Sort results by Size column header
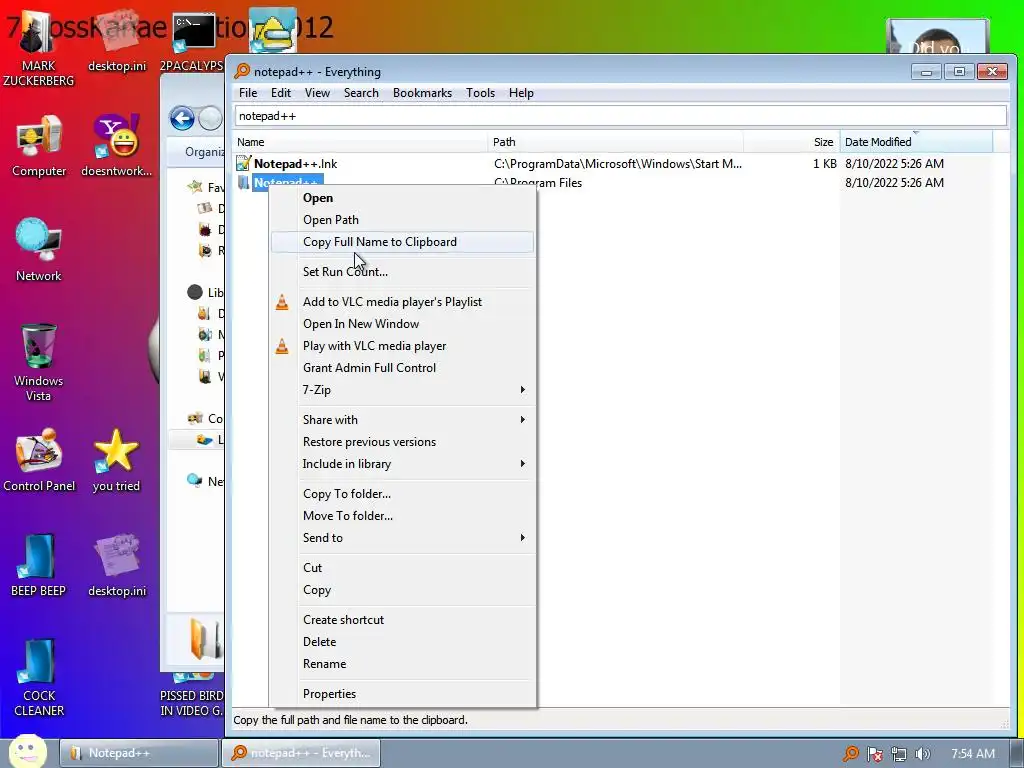This screenshot has width=1024, height=768. (x=792, y=142)
